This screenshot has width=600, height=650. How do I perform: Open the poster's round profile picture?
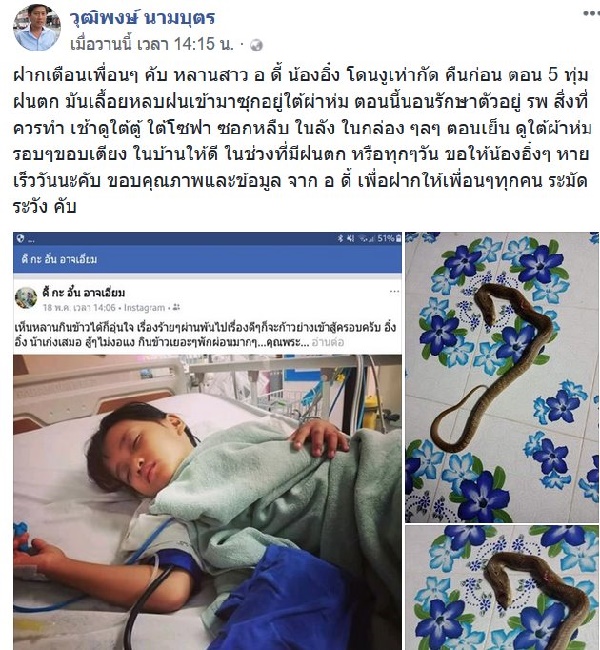37,27
